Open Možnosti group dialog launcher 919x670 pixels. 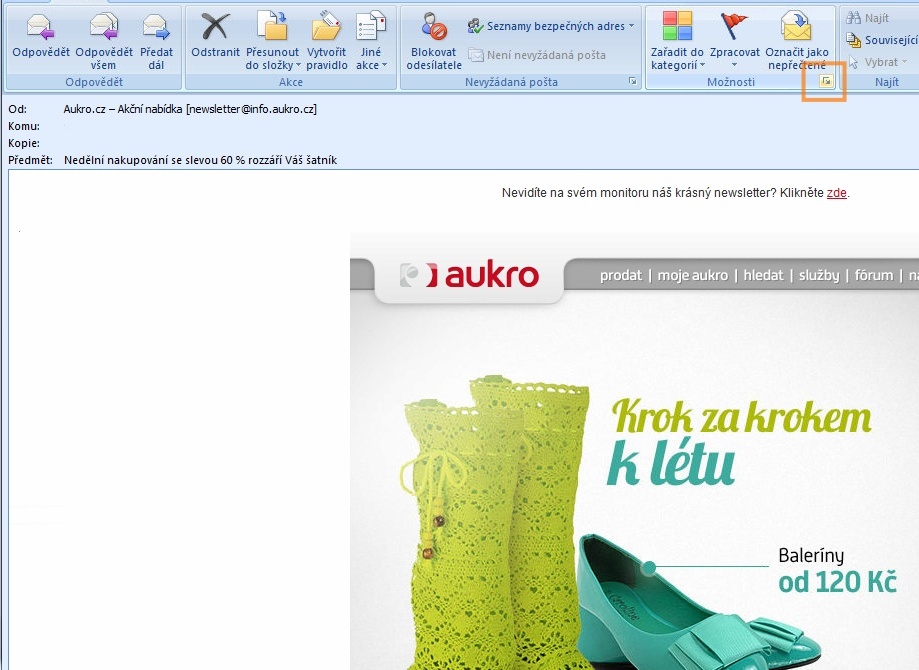(x=826, y=82)
